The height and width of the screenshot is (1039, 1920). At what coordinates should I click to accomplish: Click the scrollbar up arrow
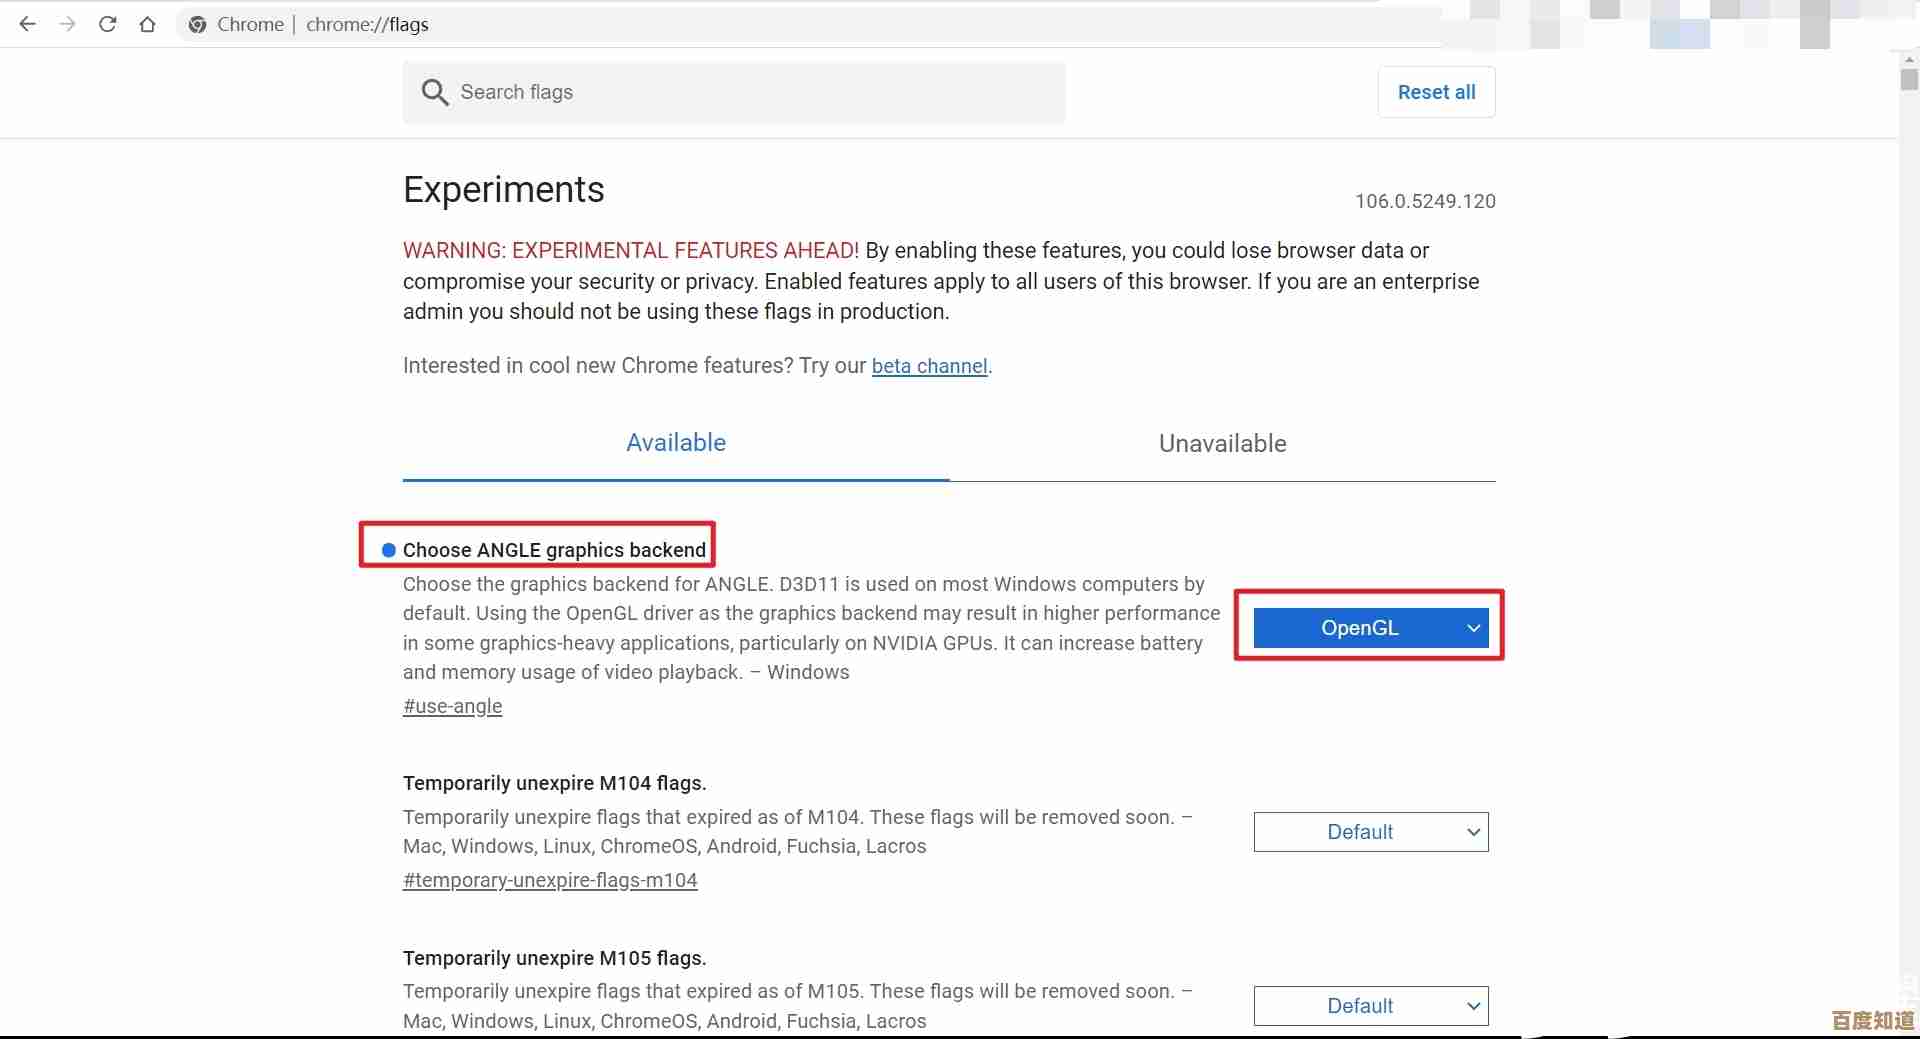coord(1908,59)
